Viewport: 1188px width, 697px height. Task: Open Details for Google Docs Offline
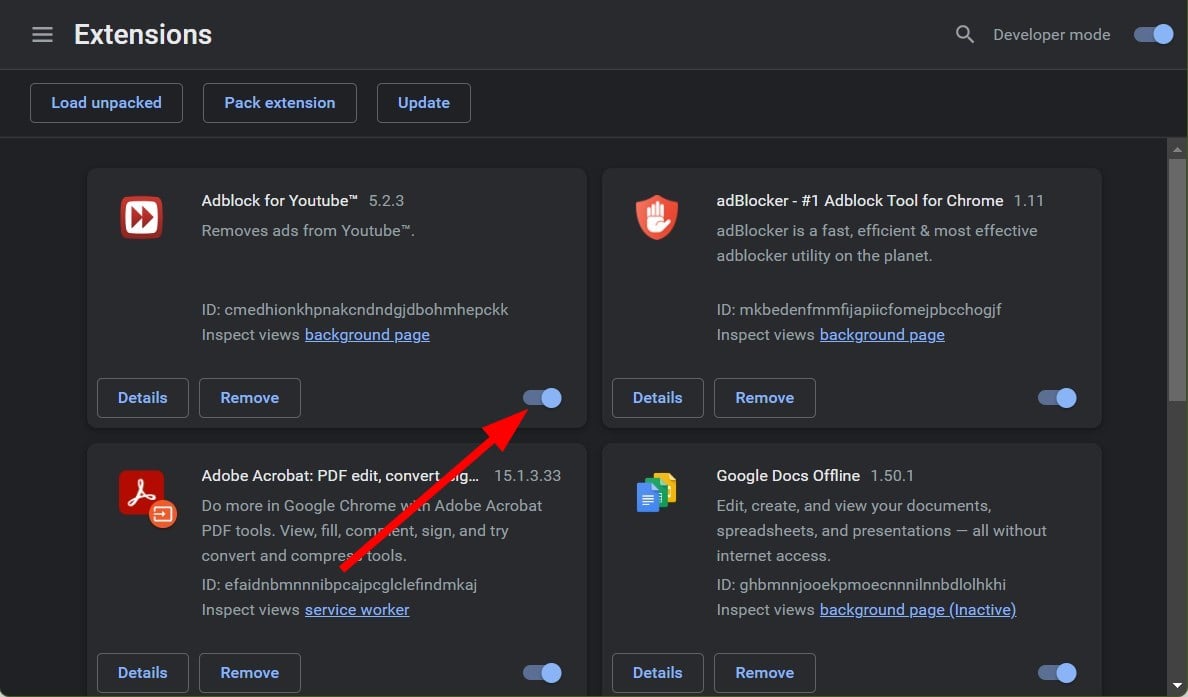pyautogui.click(x=658, y=673)
